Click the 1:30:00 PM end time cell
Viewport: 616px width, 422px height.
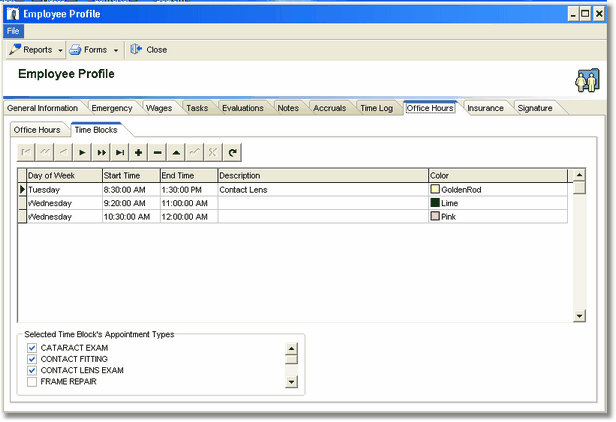(x=189, y=190)
